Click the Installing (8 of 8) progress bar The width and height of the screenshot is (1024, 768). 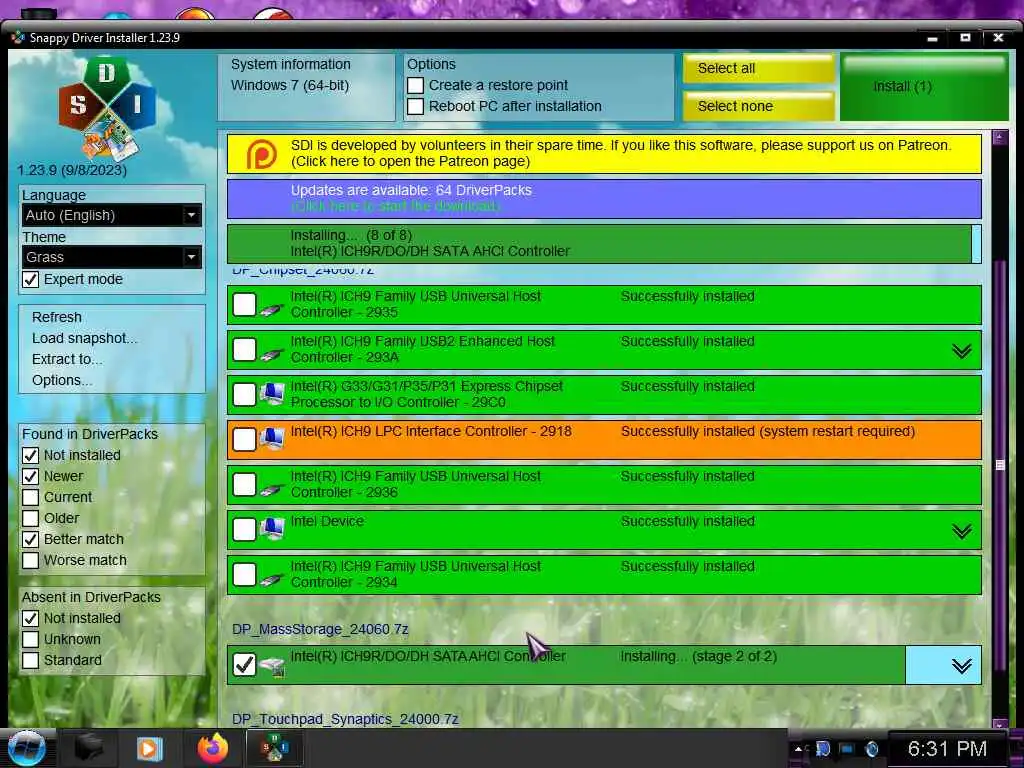pyautogui.click(x=604, y=244)
